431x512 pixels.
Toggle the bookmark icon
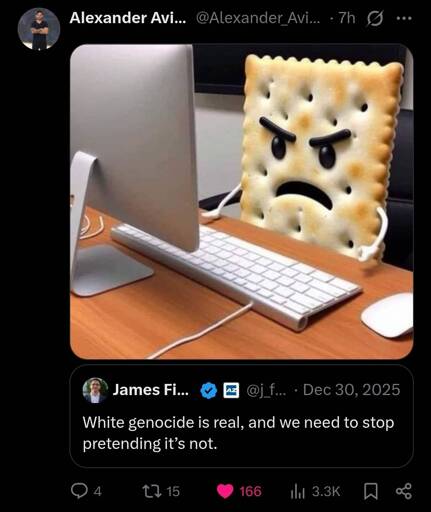(x=371, y=491)
